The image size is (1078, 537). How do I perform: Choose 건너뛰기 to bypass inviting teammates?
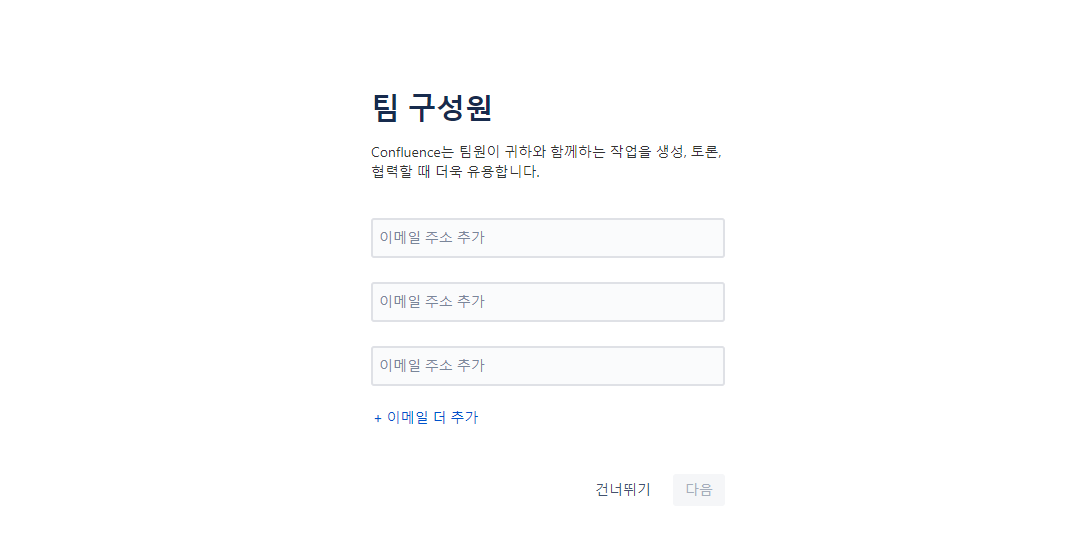tap(623, 490)
